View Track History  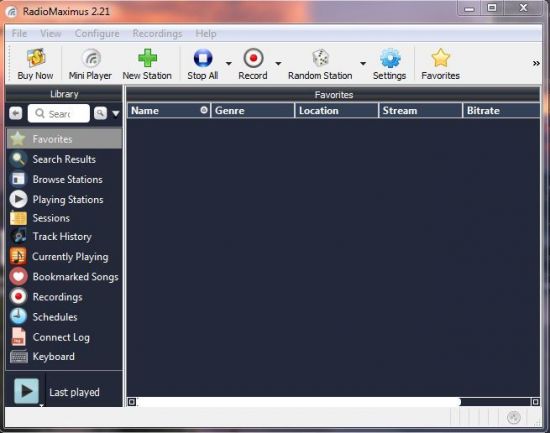pyautogui.click(x=65, y=237)
